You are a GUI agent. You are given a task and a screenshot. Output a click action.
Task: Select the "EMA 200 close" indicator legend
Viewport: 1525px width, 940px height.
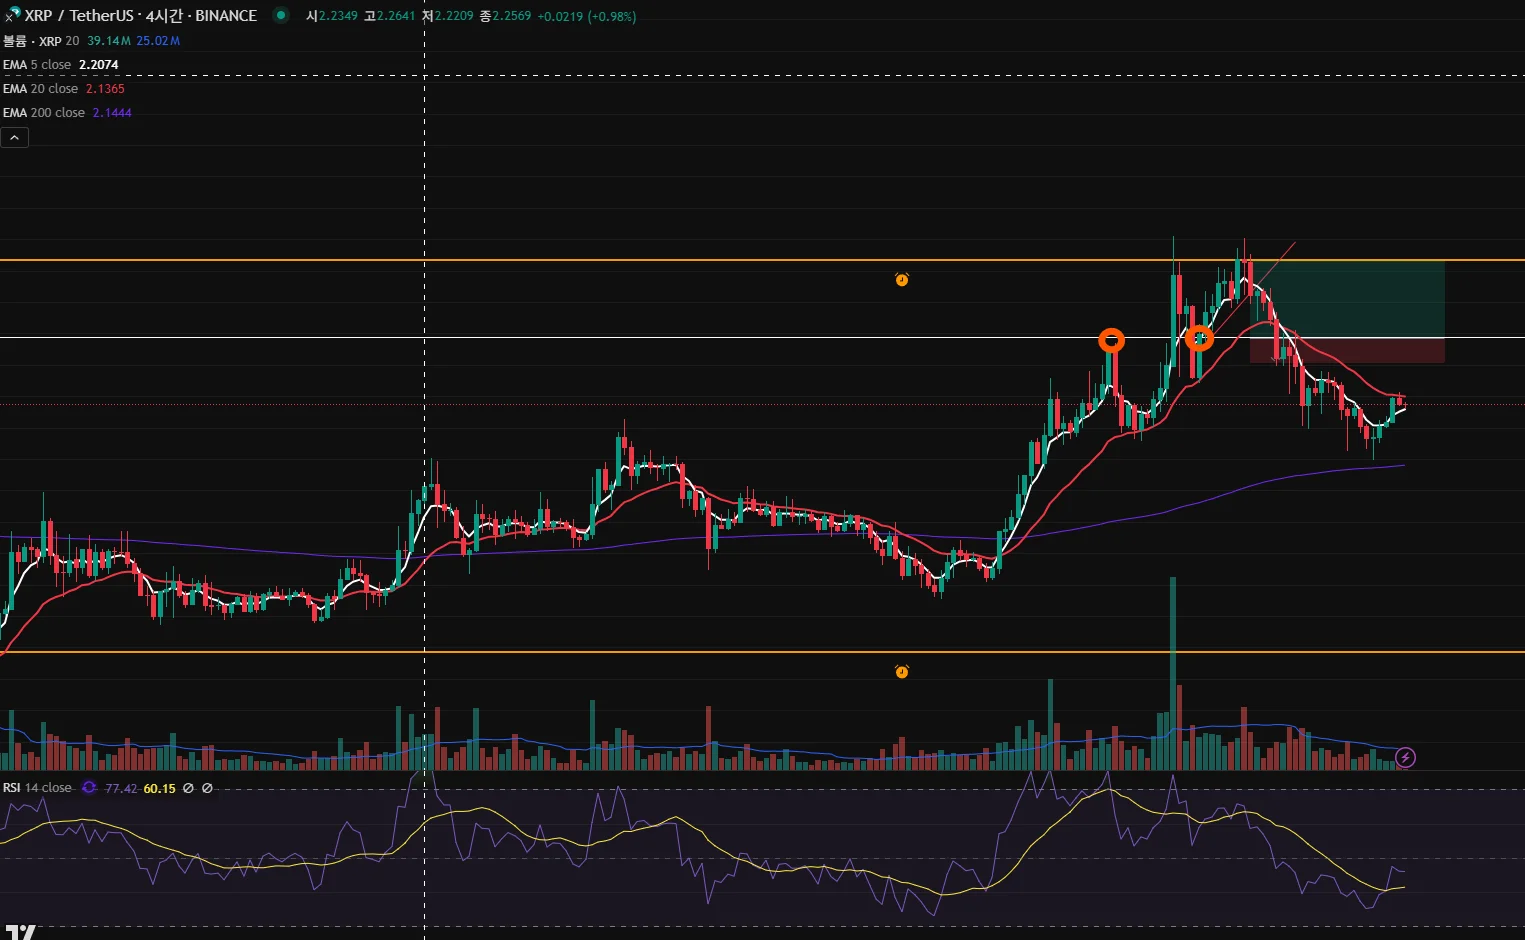tap(44, 113)
